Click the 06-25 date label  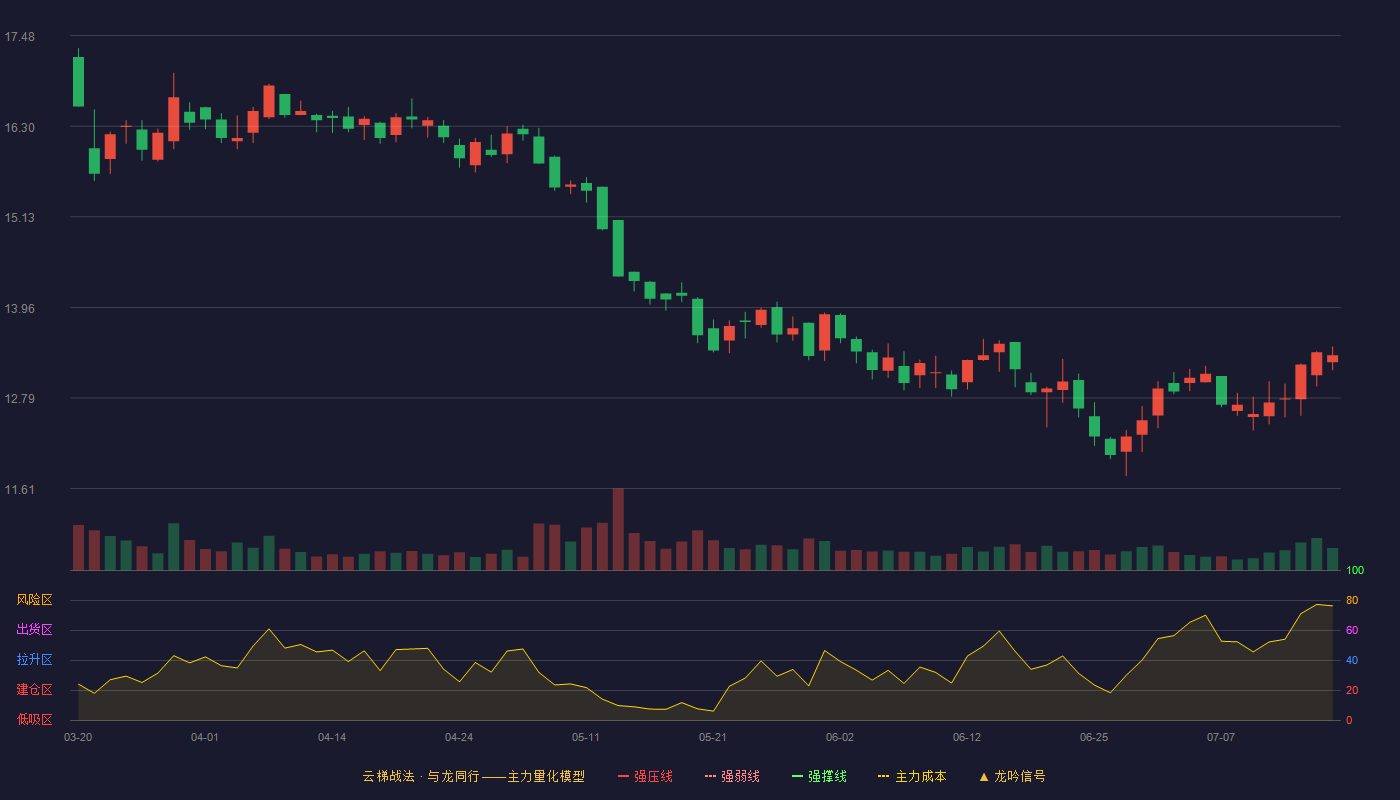click(x=1094, y=737)
